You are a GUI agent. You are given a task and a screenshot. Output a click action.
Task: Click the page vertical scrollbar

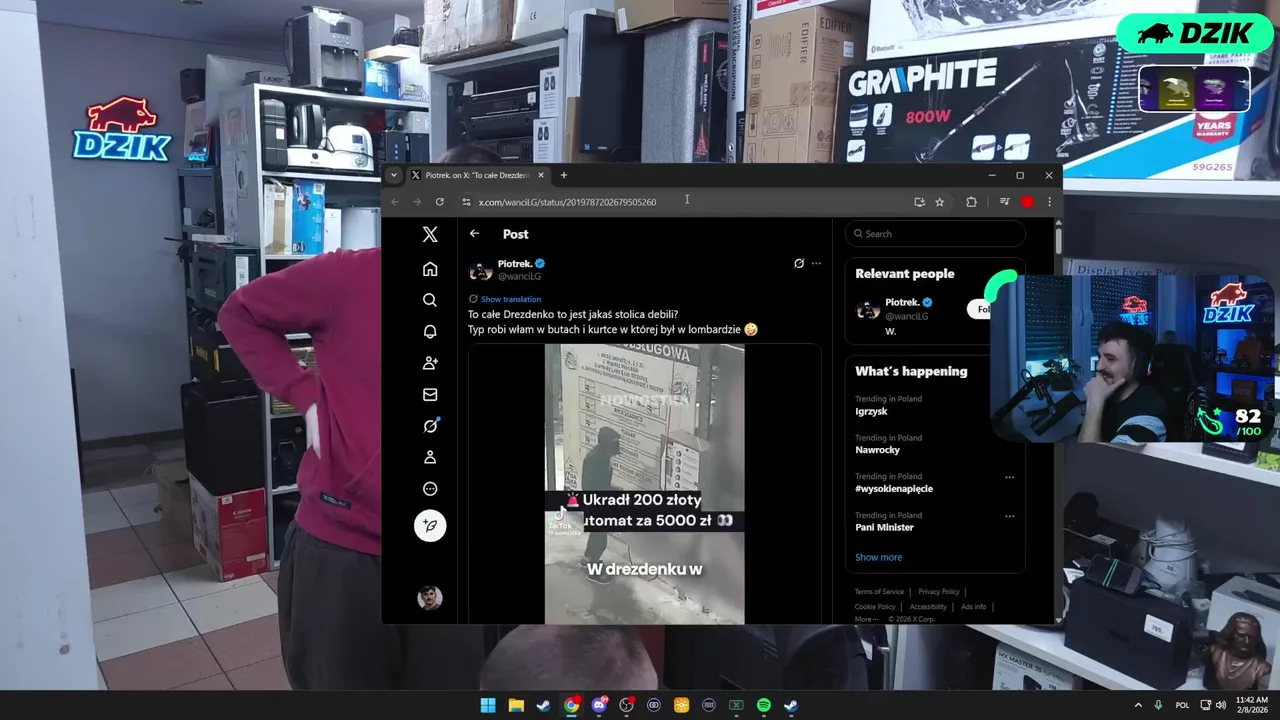pos(1058,240)
